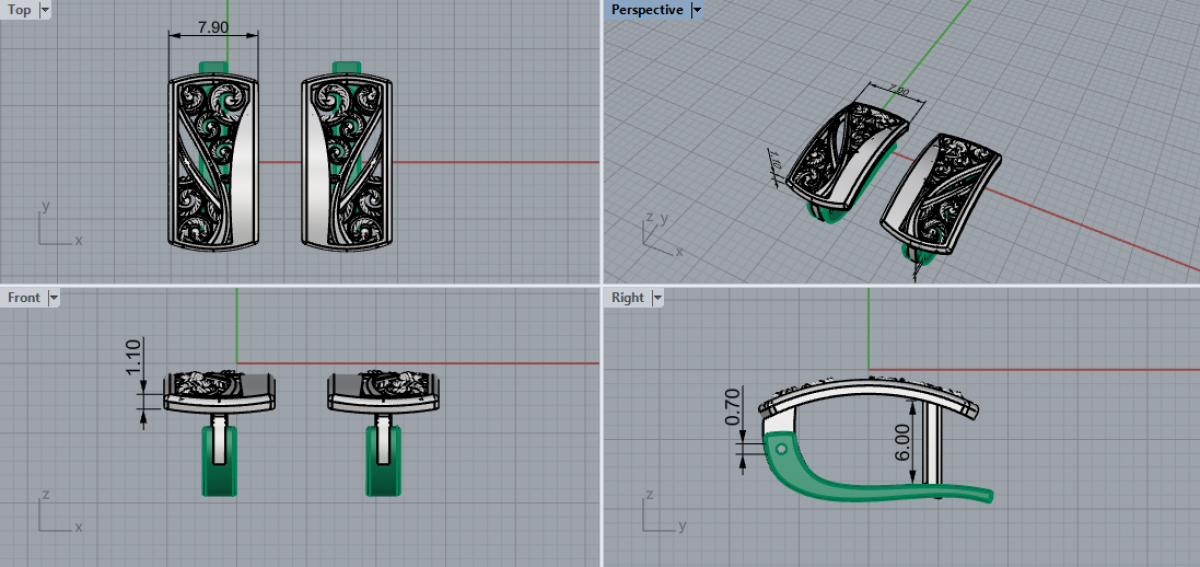Open the Front viewport dropdown arrow
Screen dimensions: 1200x567
(54, 298)
